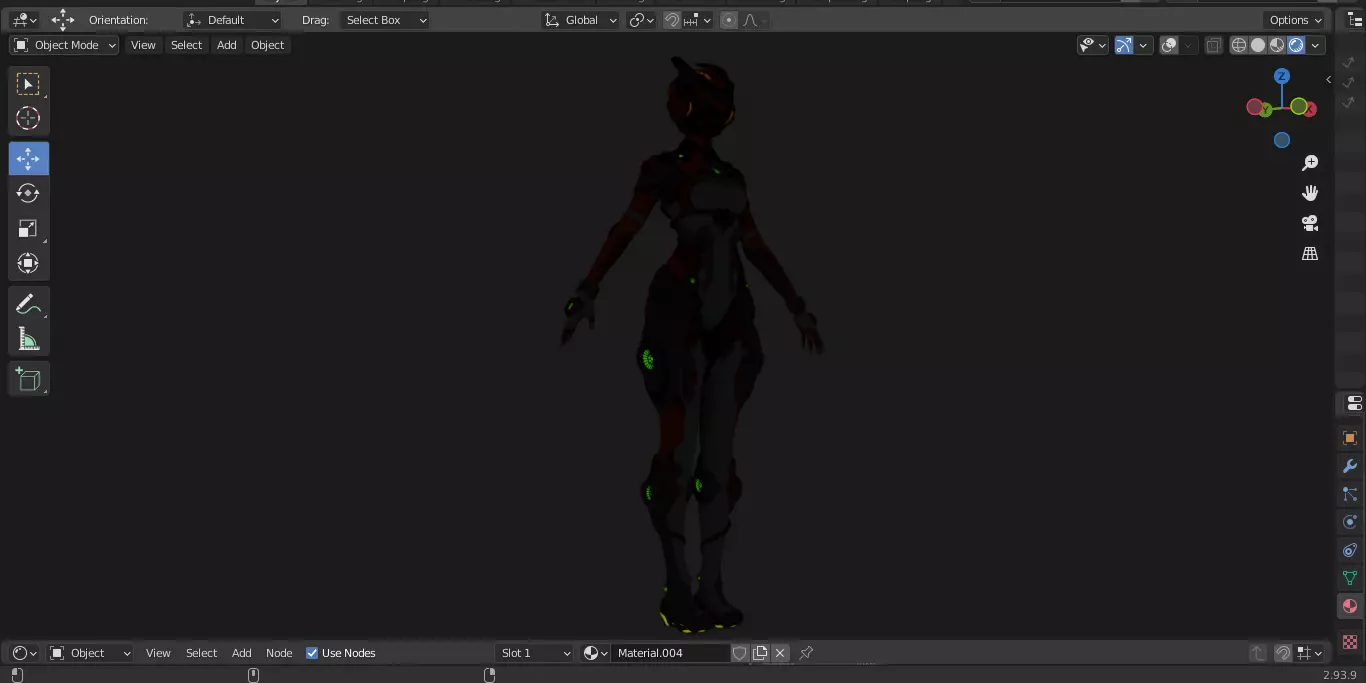The height and width of the screenshot is (683, 1366).
Task: Open the node editor Node menu
Action: coord(279,653)
